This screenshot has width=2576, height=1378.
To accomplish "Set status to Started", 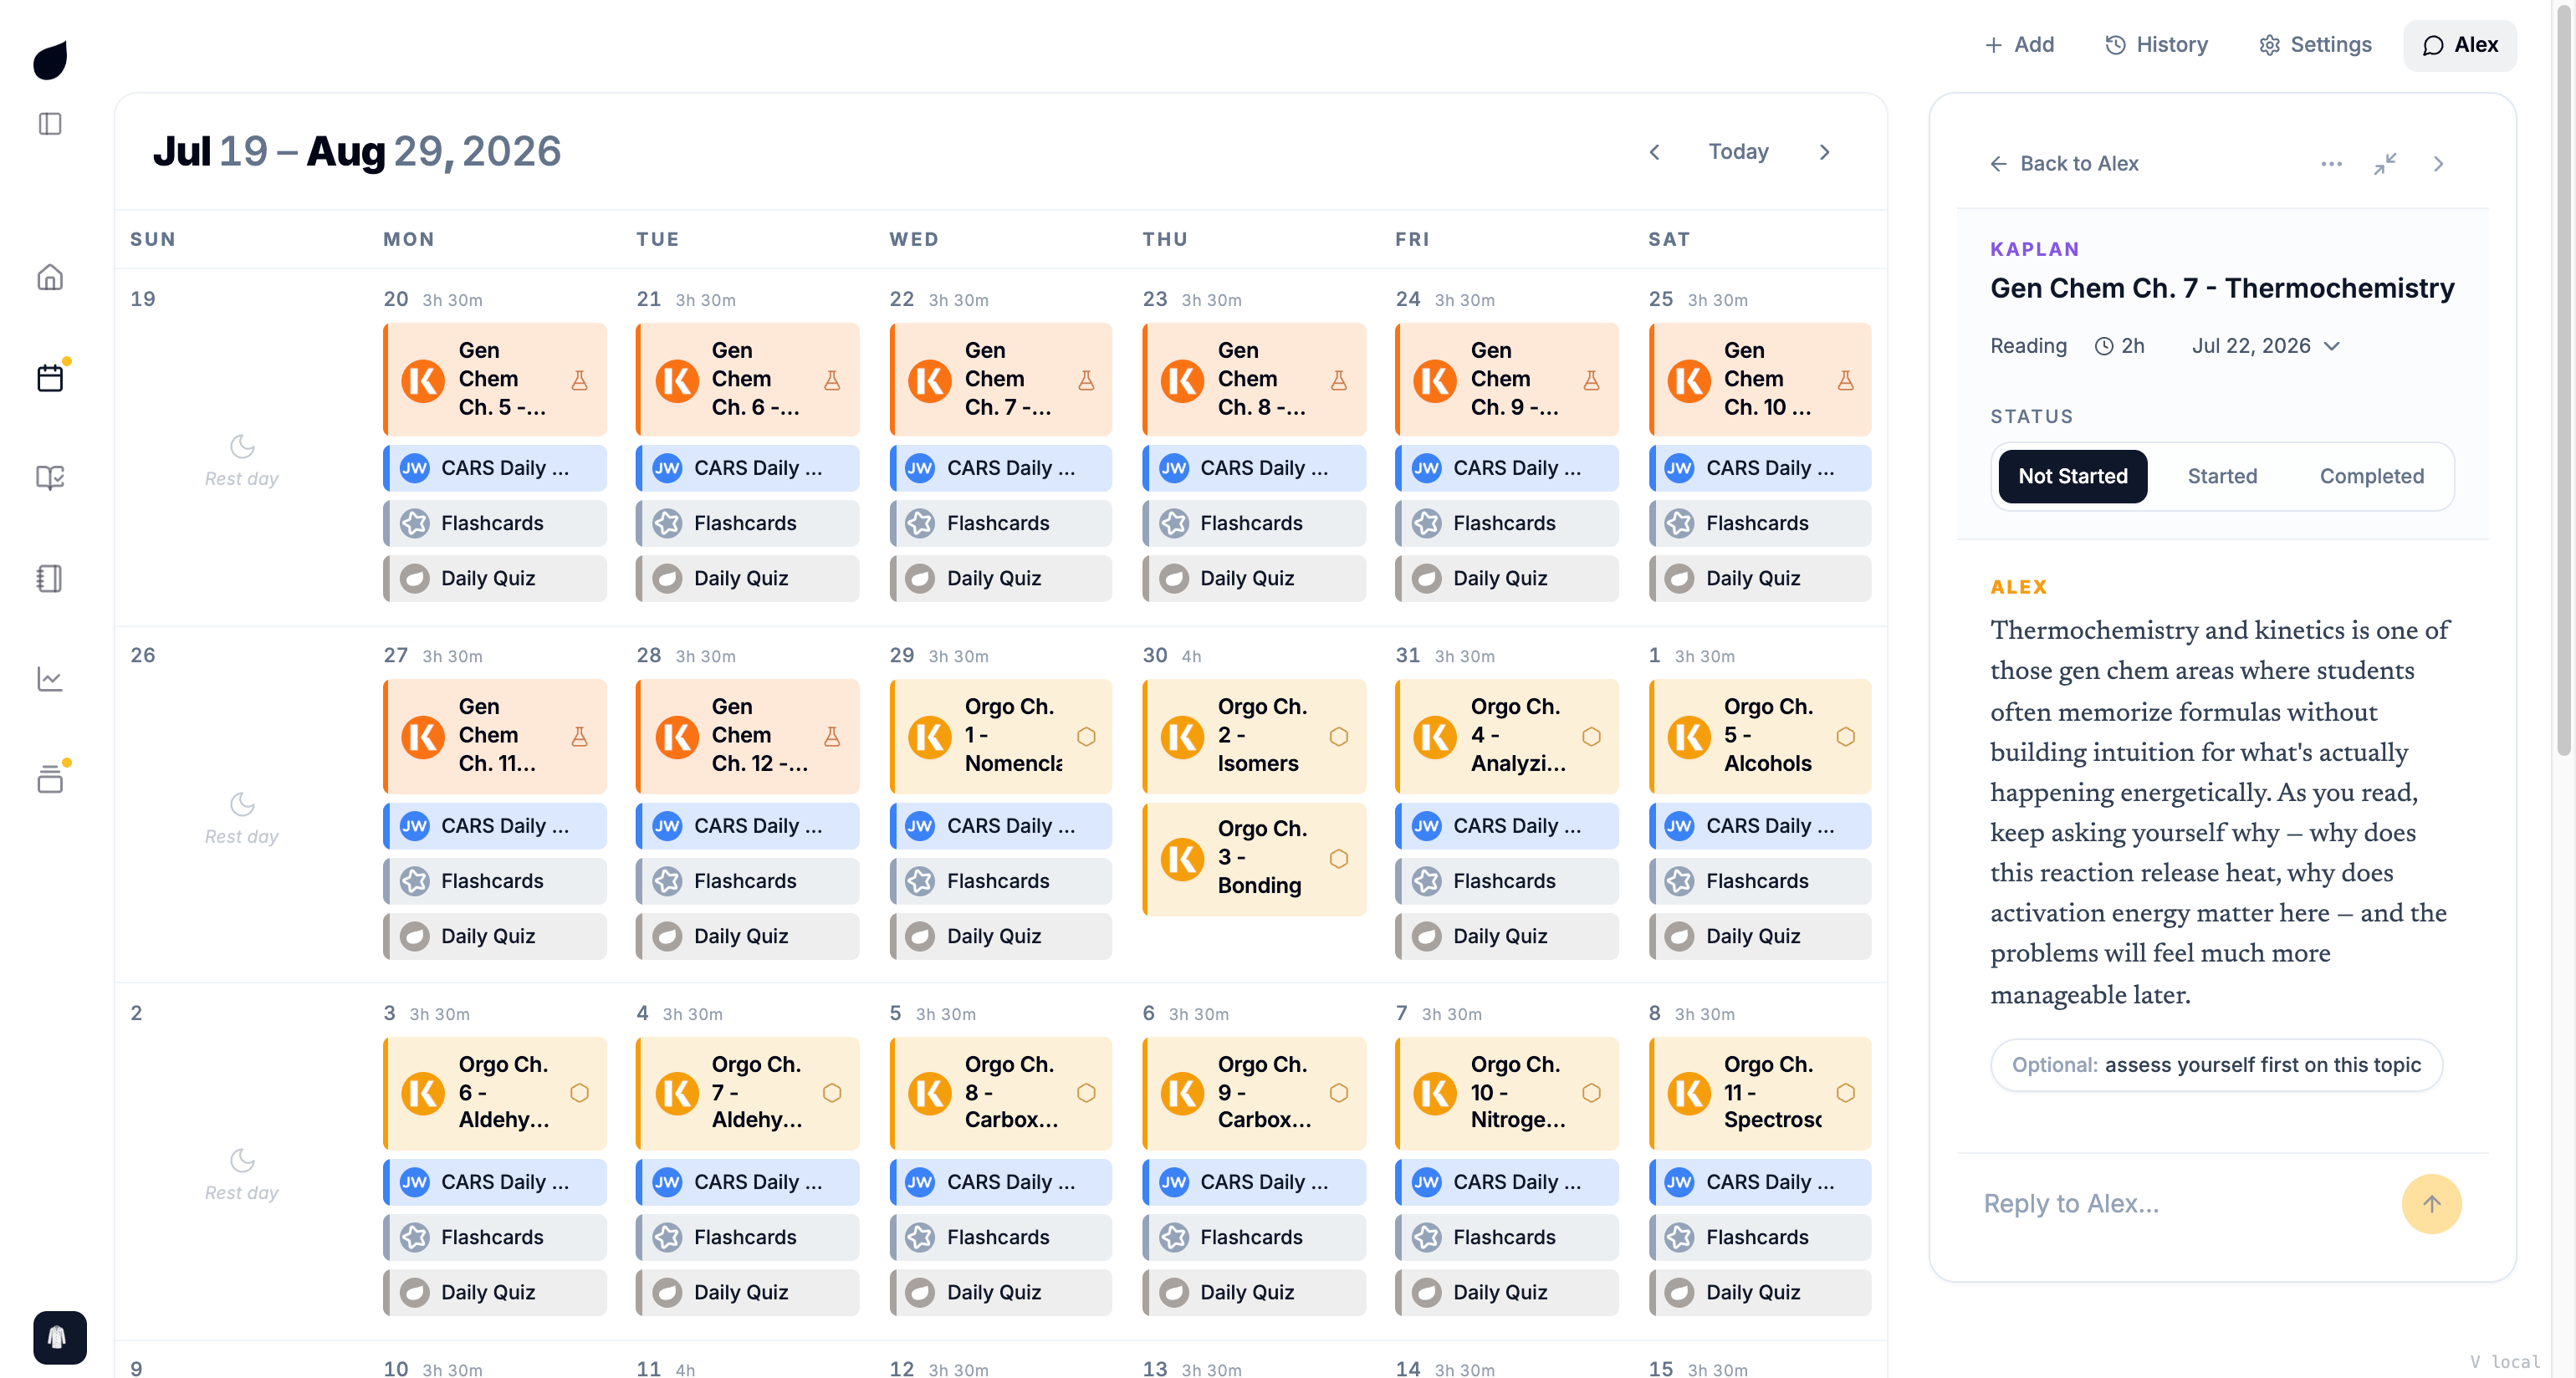I will (2222, 477).
